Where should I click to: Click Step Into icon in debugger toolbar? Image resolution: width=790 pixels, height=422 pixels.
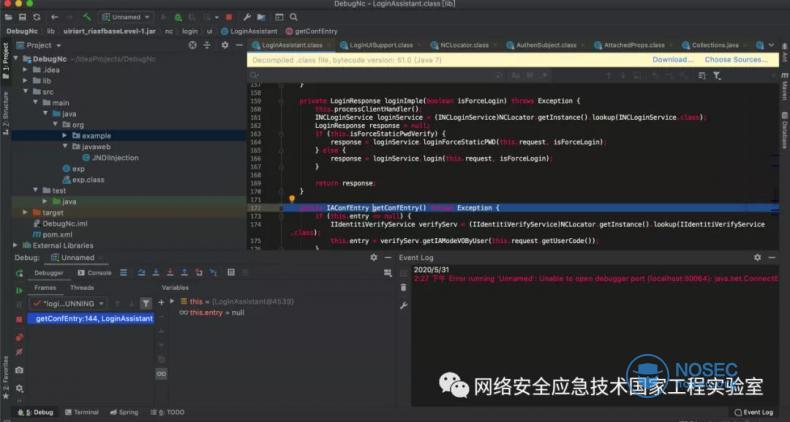click(156, 272)
